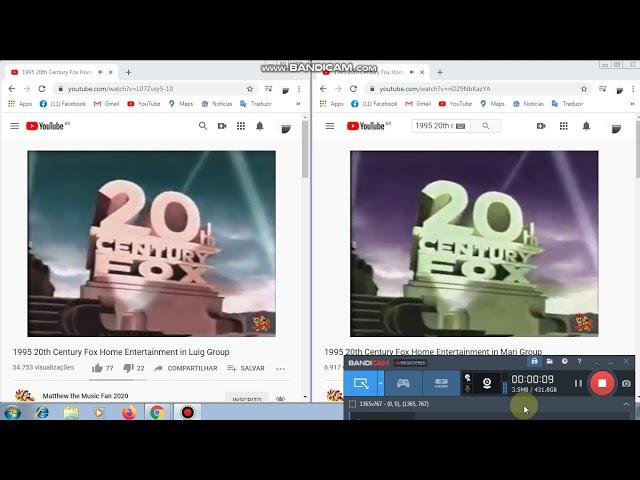Image resolution: width=640 pixels, height=480 pixels.
Task: Pause the Bandicam recording
Action: coord(578,383)
